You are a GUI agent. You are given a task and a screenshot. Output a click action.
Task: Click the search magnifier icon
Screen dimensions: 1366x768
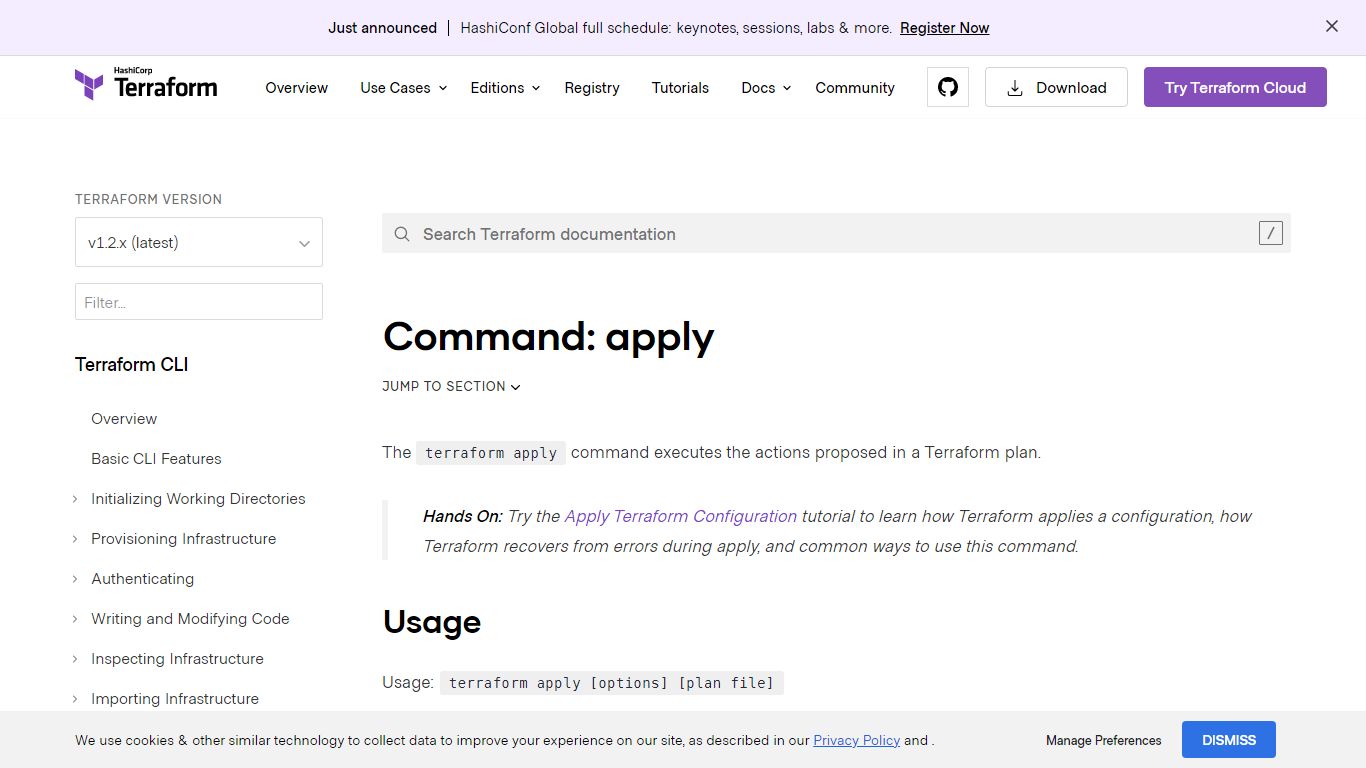[402, 234]
